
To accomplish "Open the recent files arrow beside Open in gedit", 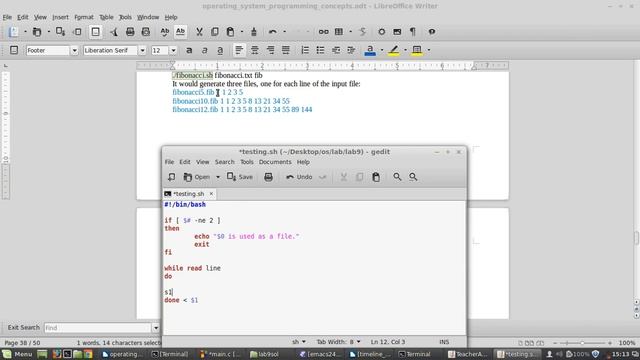I will point(218,177).
